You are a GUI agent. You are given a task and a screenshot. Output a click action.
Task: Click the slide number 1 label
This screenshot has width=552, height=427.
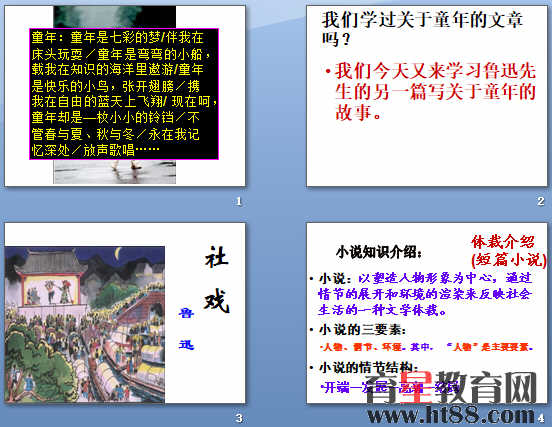tap(239, 201)
